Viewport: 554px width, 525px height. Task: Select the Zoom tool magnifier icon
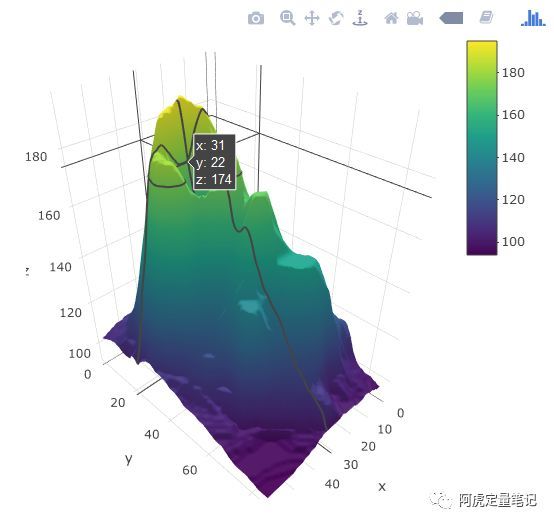coord(287,18)
